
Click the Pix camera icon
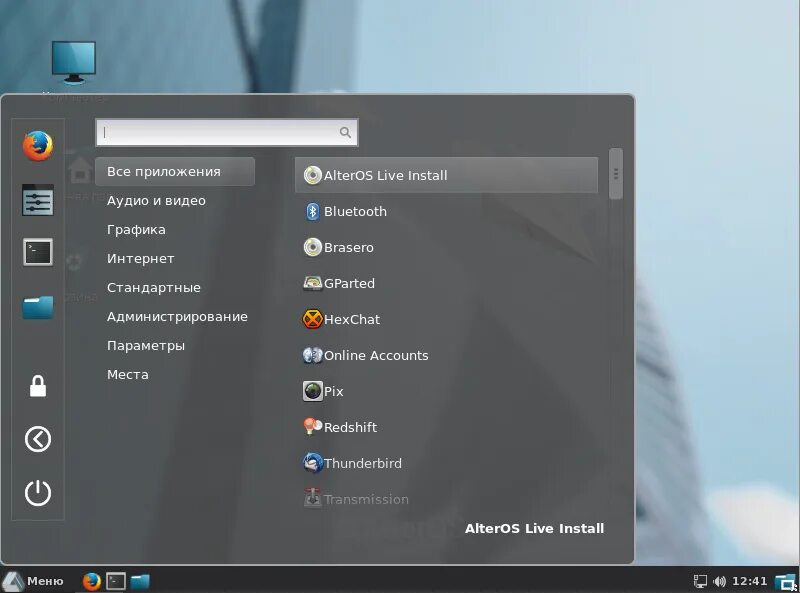[312, 391]
